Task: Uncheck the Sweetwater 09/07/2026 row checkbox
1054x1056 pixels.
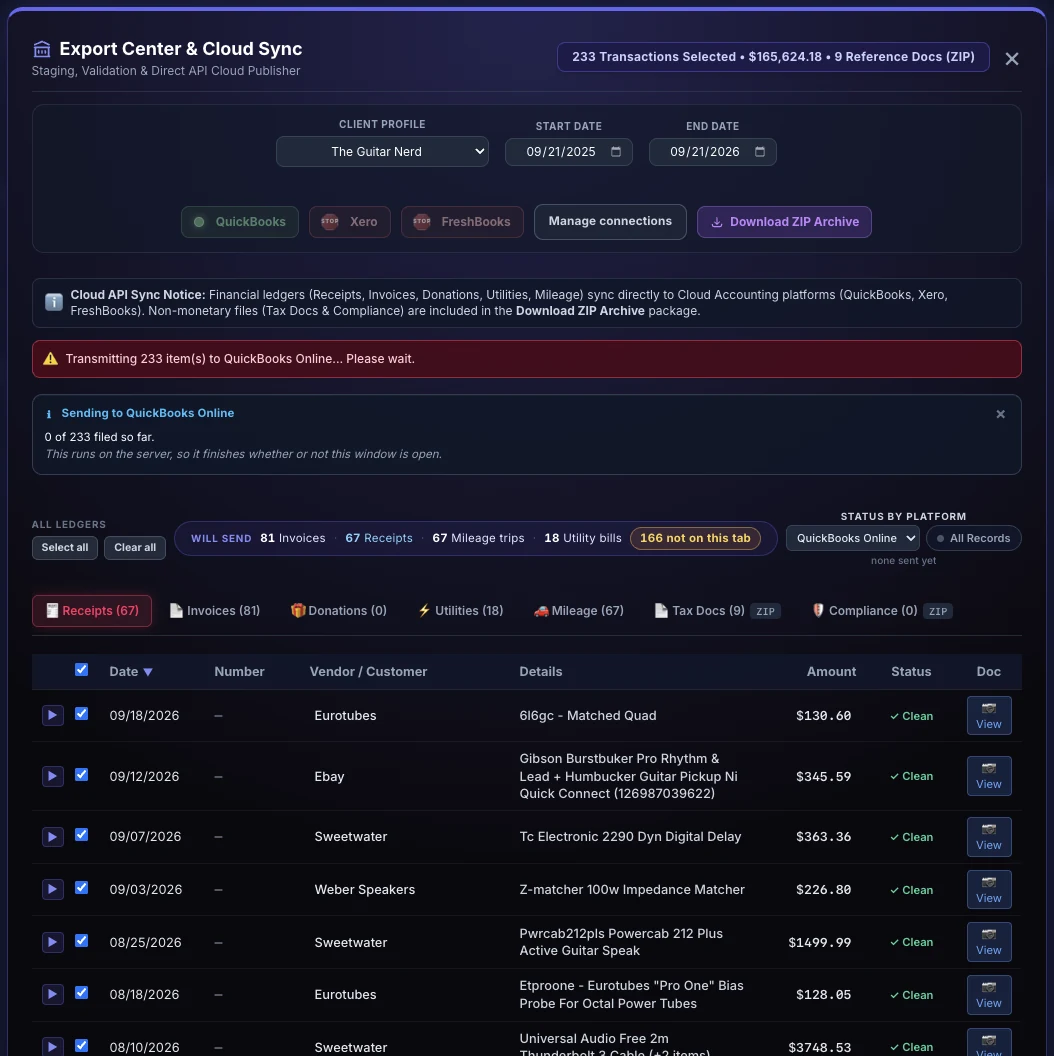Action: pos(81,834)
